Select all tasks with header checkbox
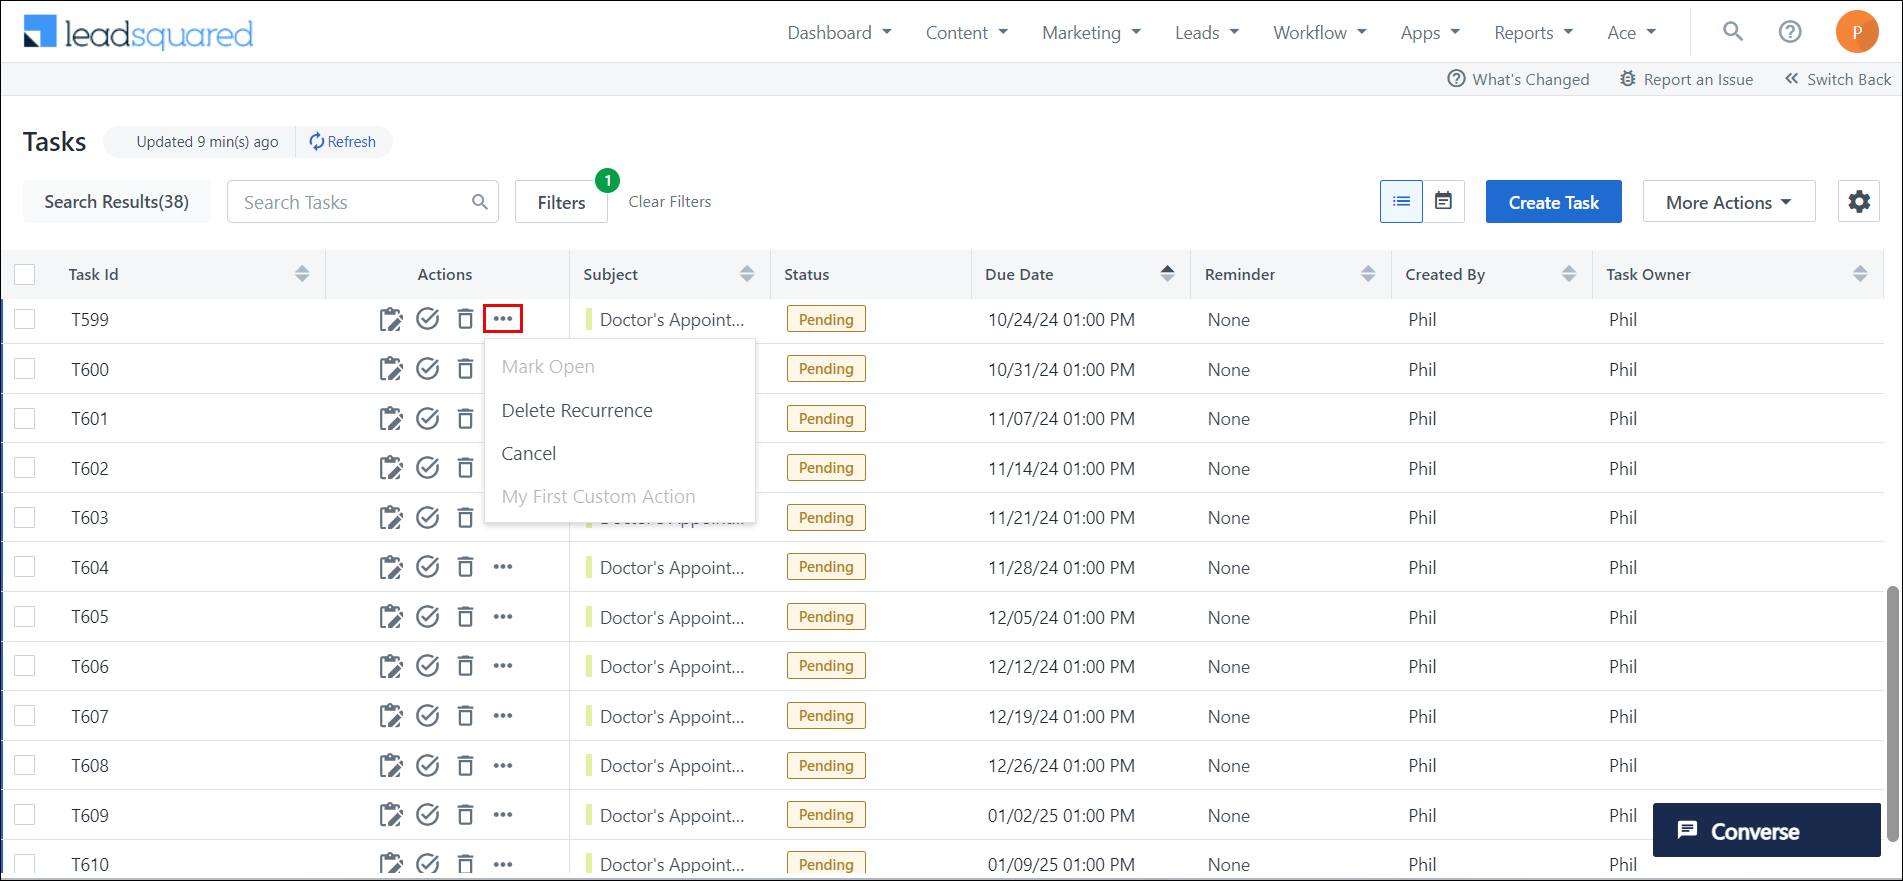The height and width of the screenshot is (881, 1903). [25, 274]
